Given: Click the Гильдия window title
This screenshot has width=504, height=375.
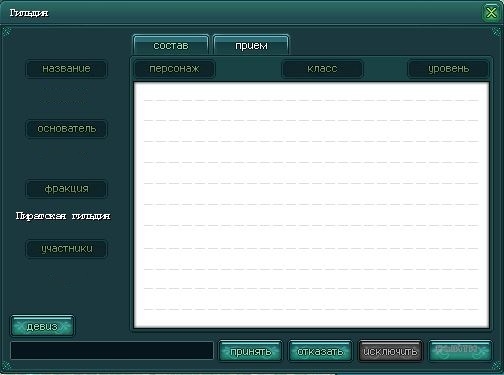Looking at the screenshot, I should (29, 13).
